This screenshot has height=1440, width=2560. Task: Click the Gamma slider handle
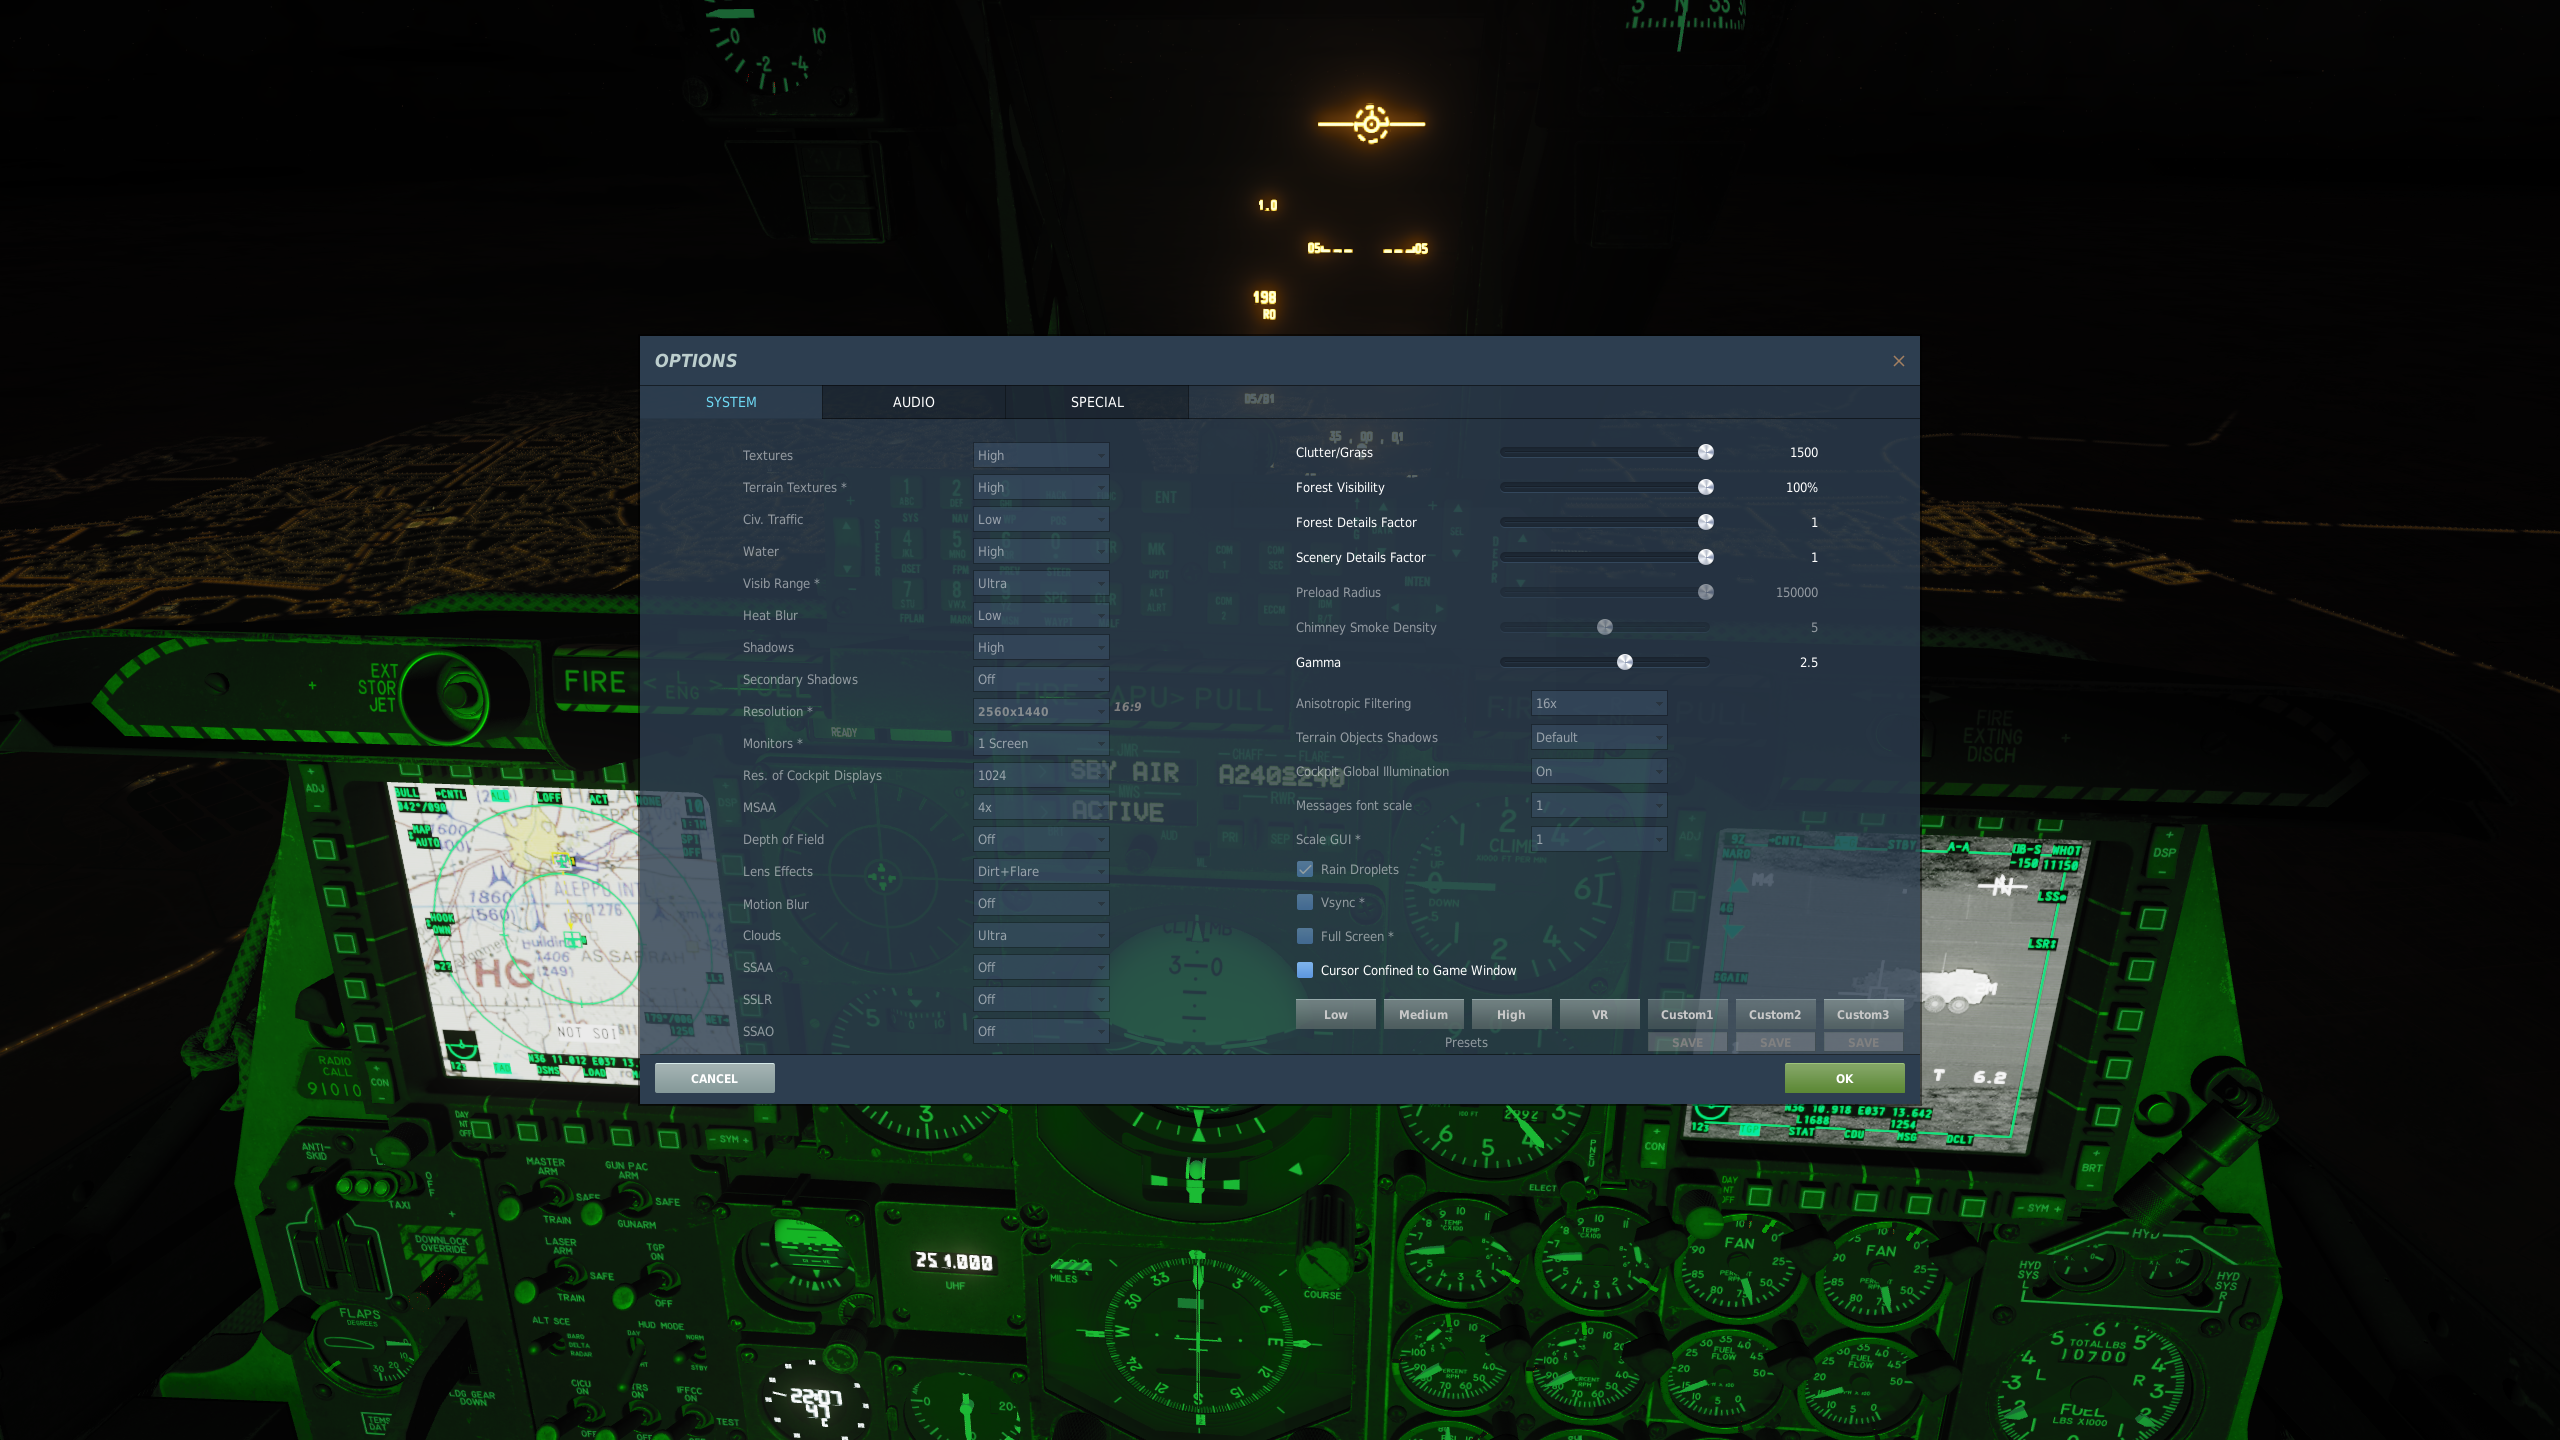tap(1625, 662)
